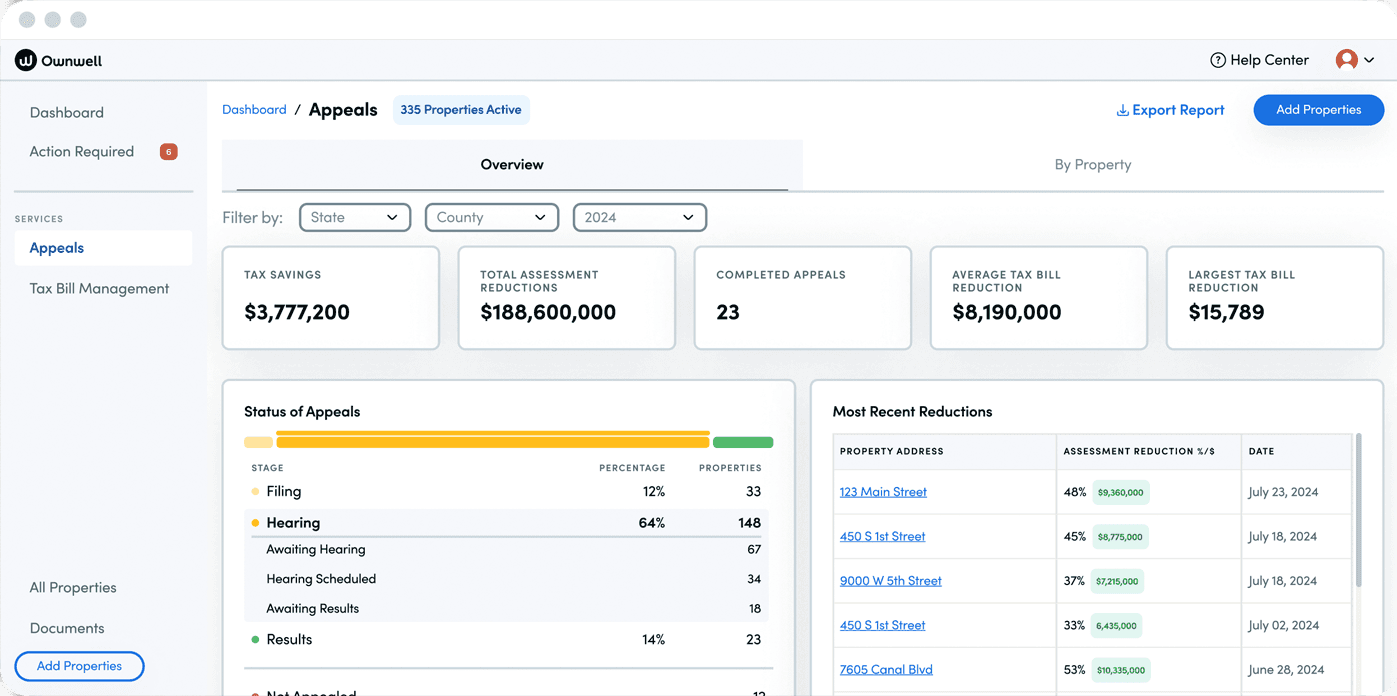Click the Dashboard breadcrumb link
1397x696 pixels.
point(254,110)
